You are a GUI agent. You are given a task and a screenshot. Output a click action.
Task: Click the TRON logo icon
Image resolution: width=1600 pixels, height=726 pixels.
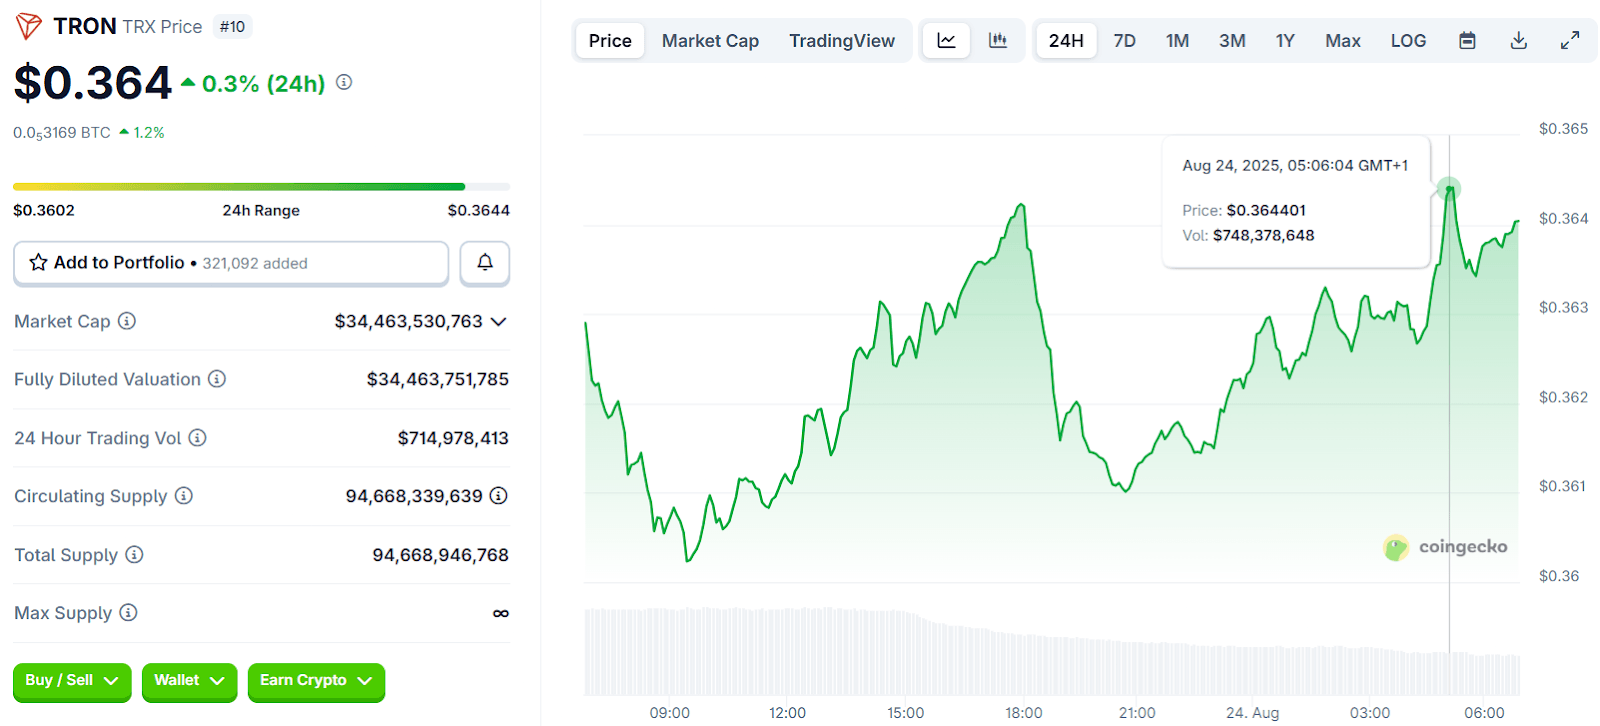[29, 27]
